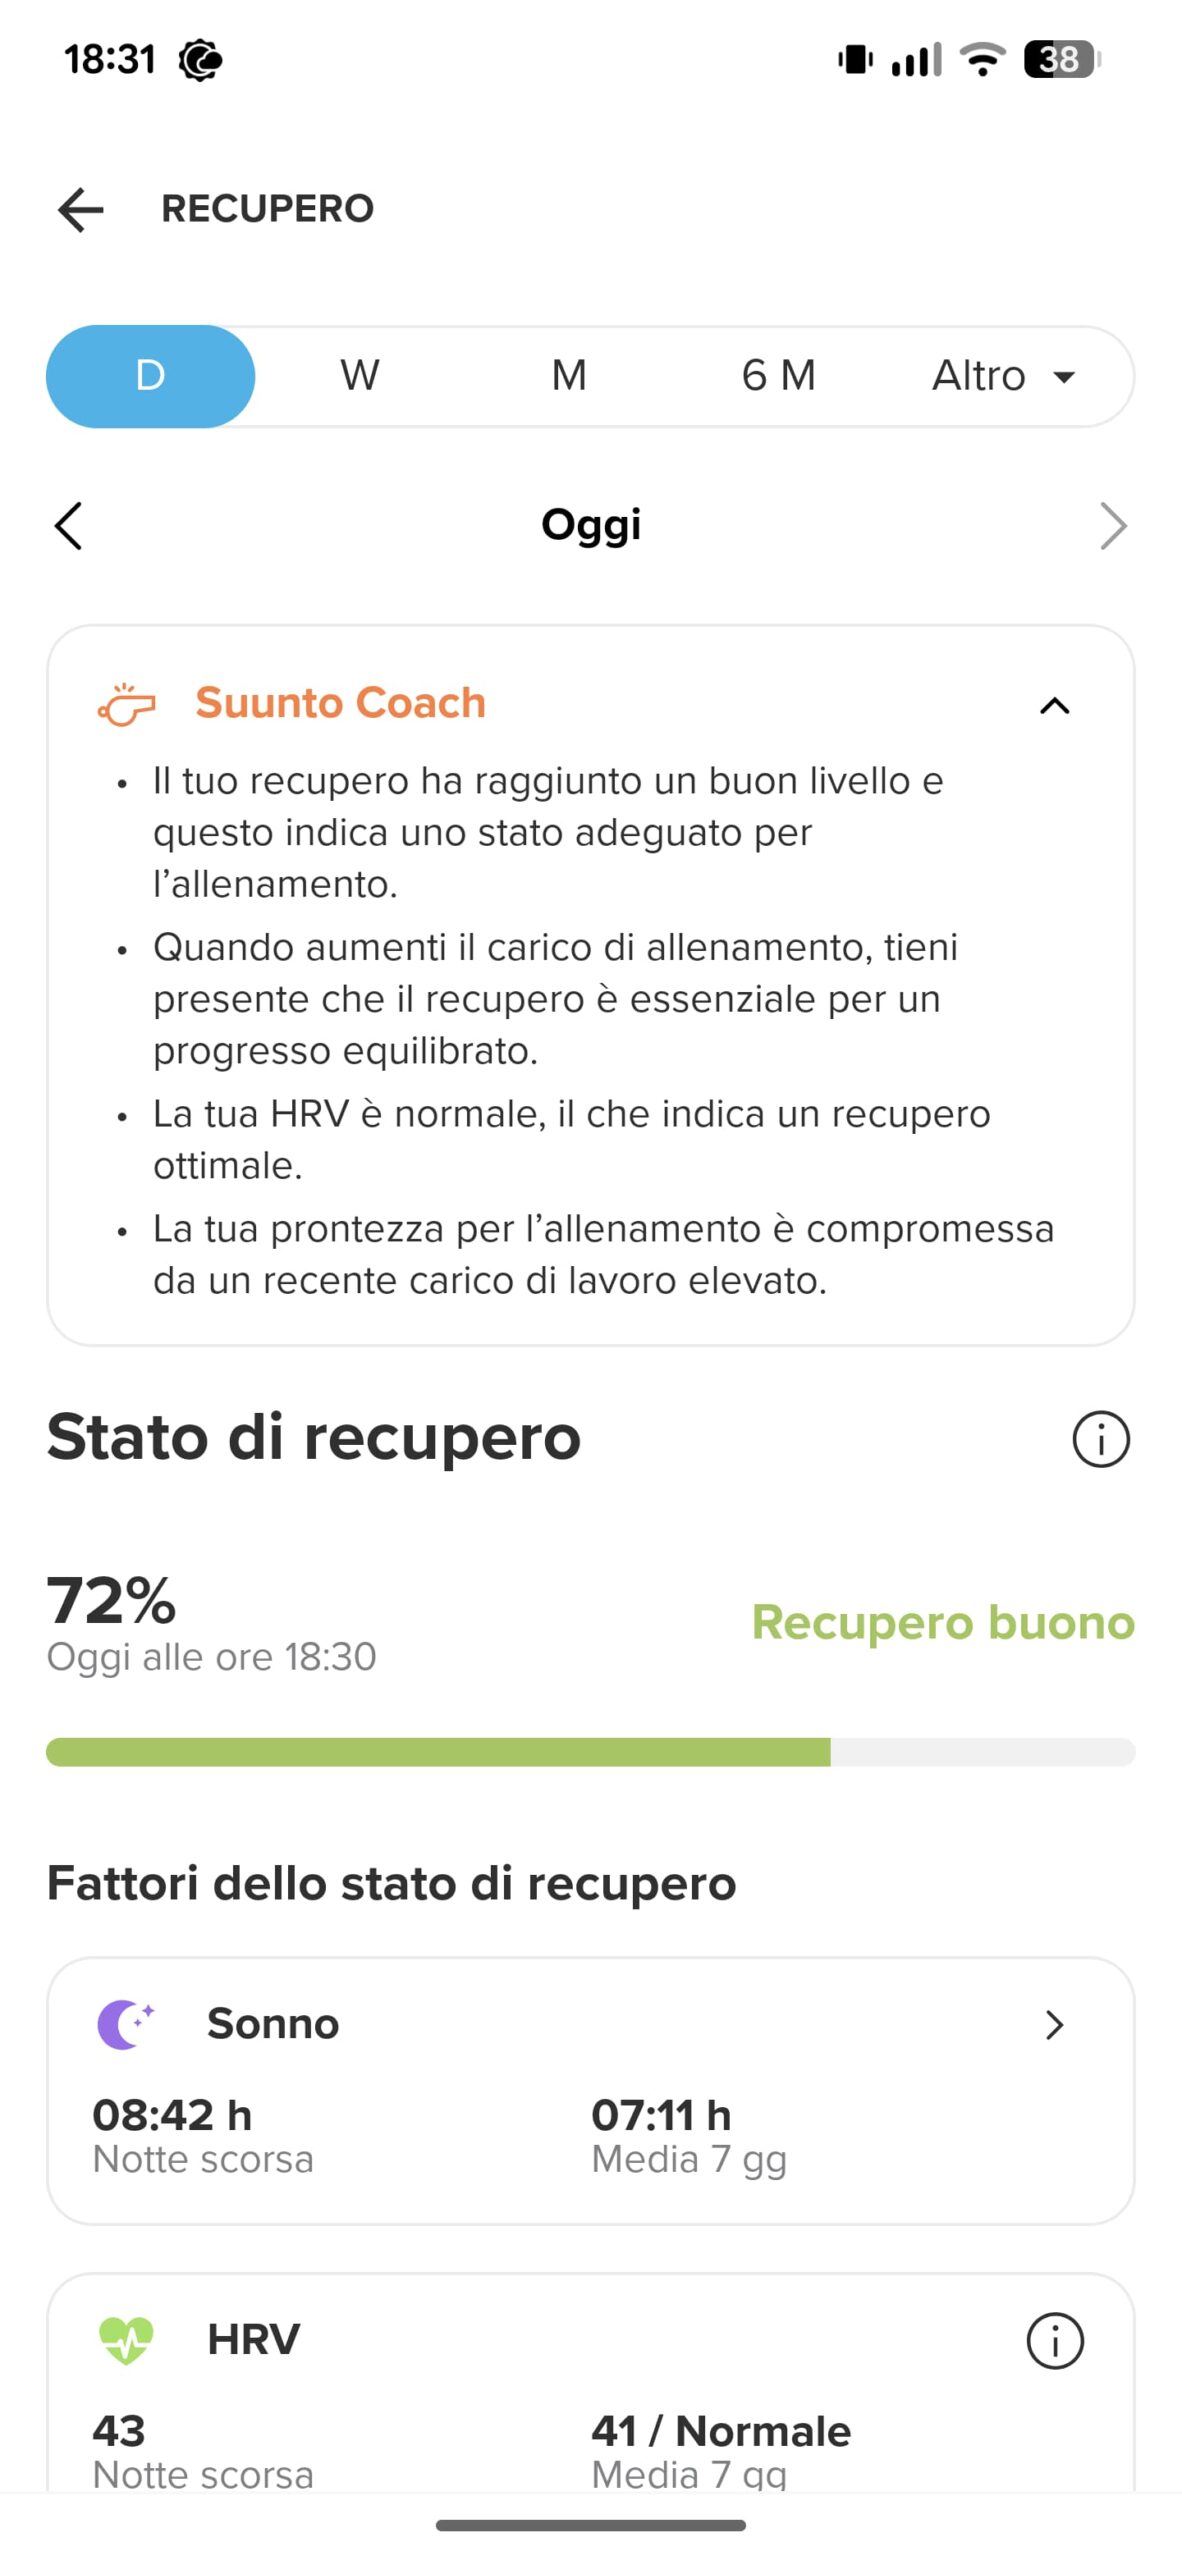The image size is (1182, 2560).
Task: Select the 6 M range tab
Action: click(x=779, y=376)
